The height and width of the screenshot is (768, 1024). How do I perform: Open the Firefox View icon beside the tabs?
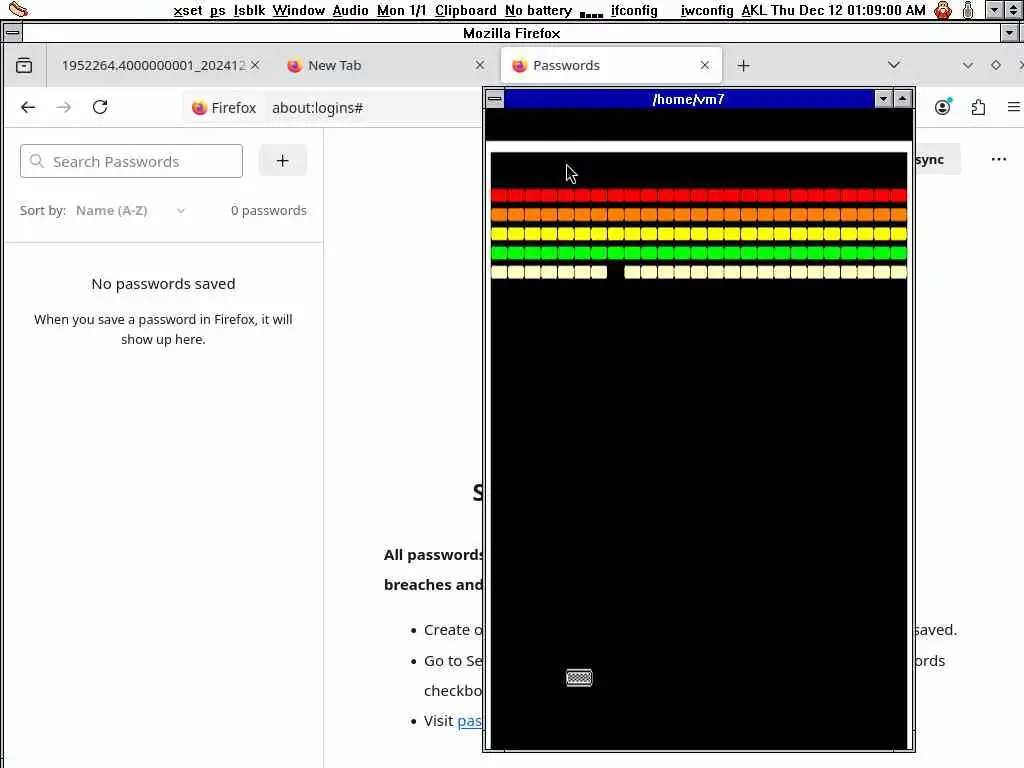[24, 65]
